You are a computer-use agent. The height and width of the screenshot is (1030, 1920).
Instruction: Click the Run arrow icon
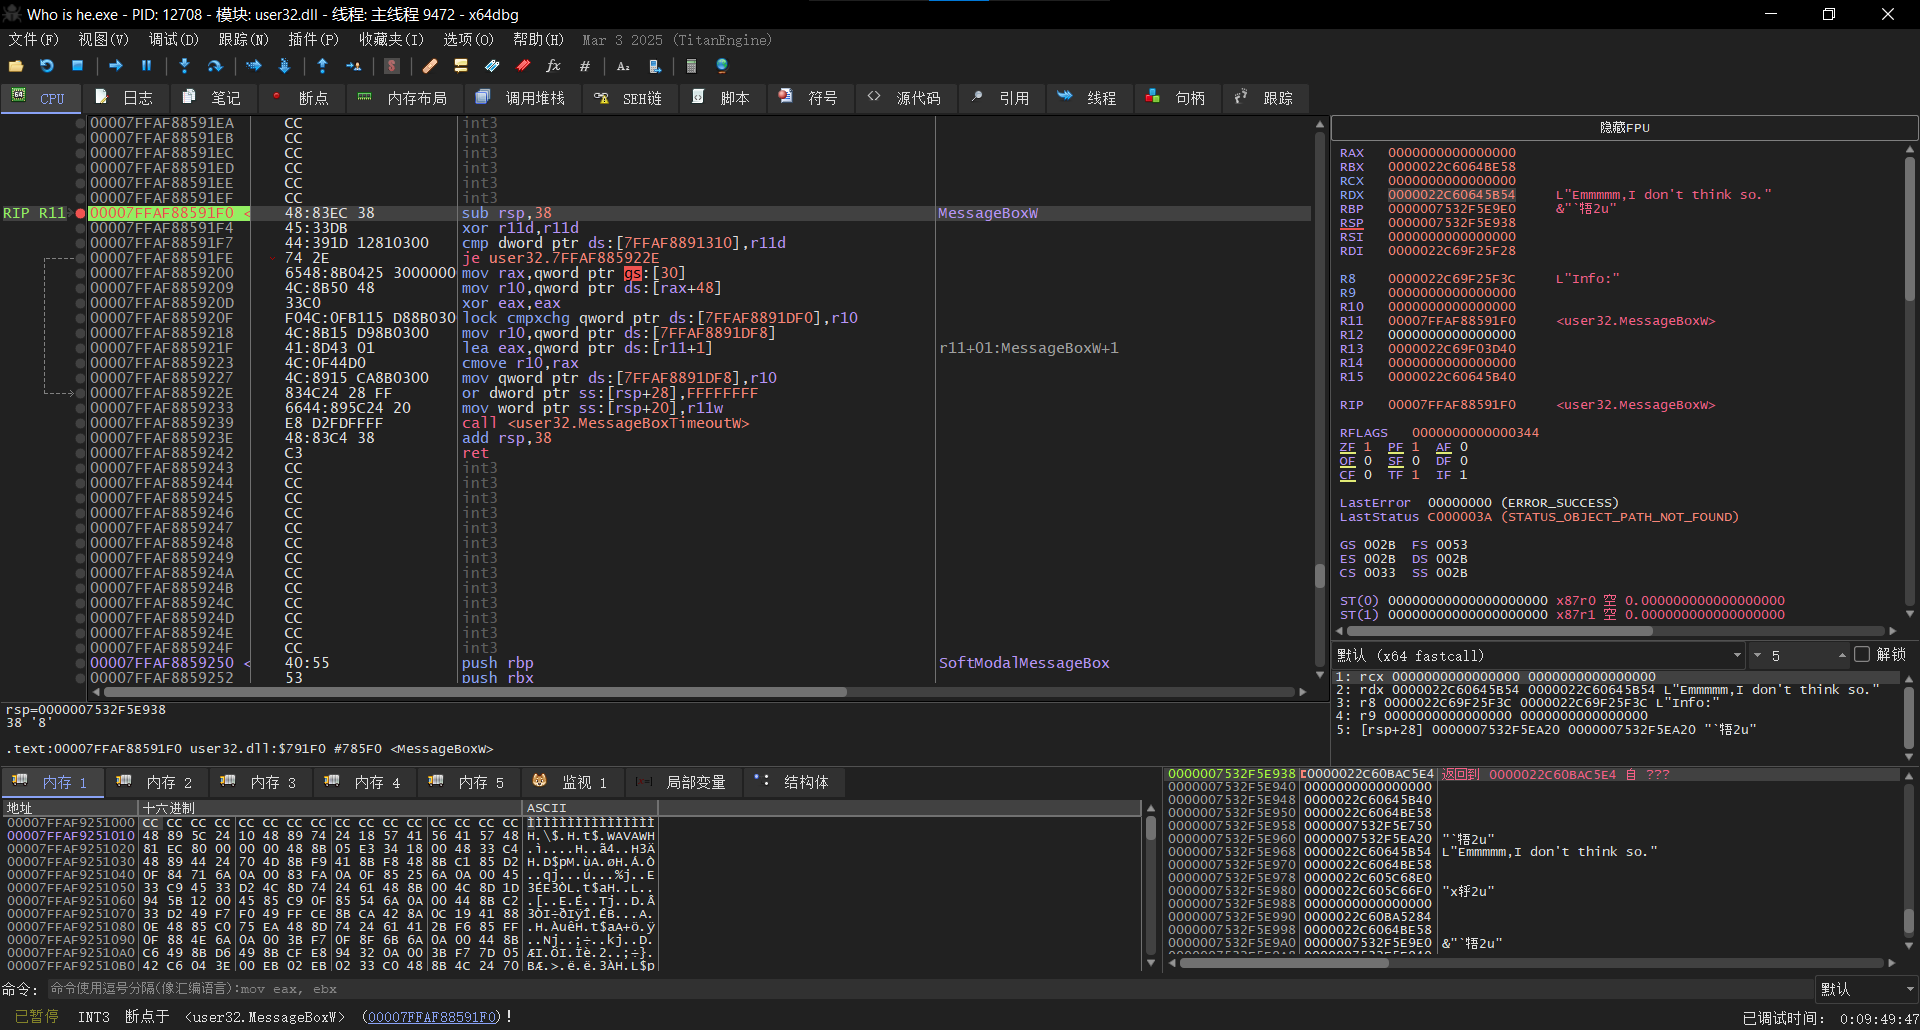click(x=116, y=66)
